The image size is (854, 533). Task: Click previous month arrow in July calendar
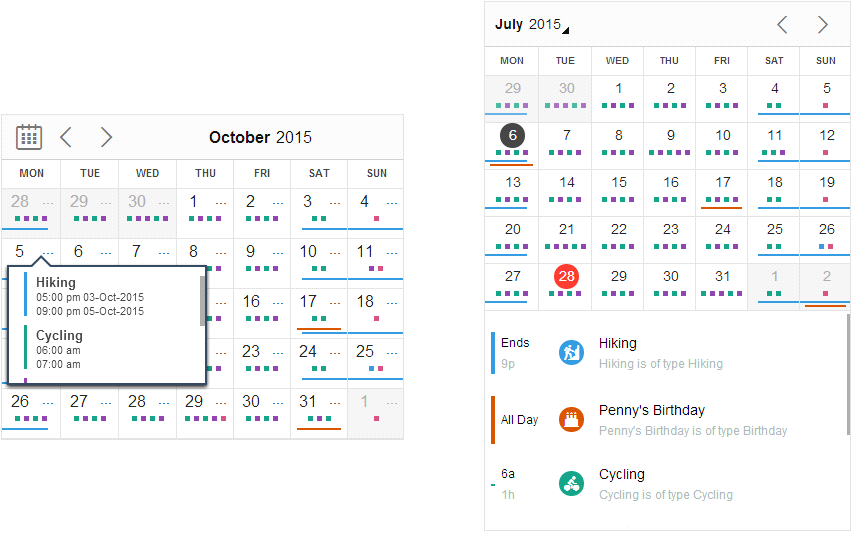782,24
